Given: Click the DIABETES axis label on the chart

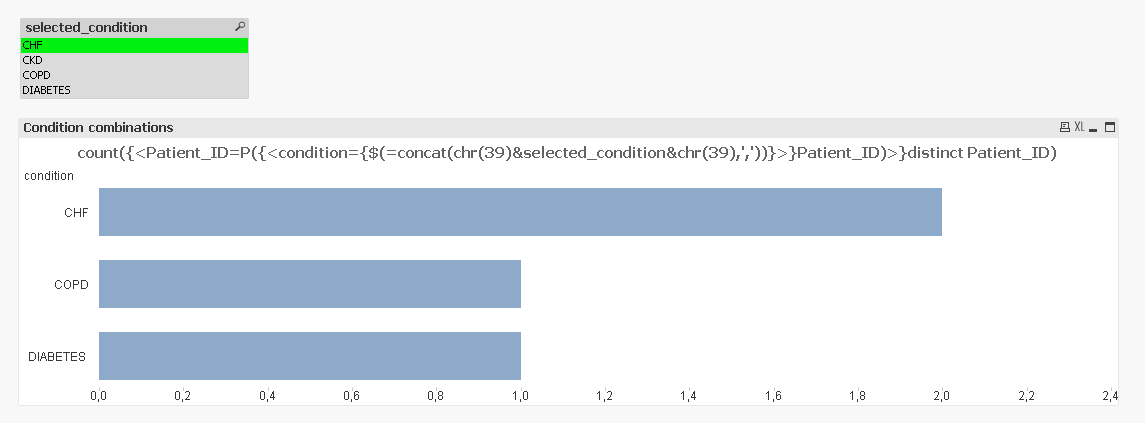Looking at the screenshot, I should [x=57, y=356].
